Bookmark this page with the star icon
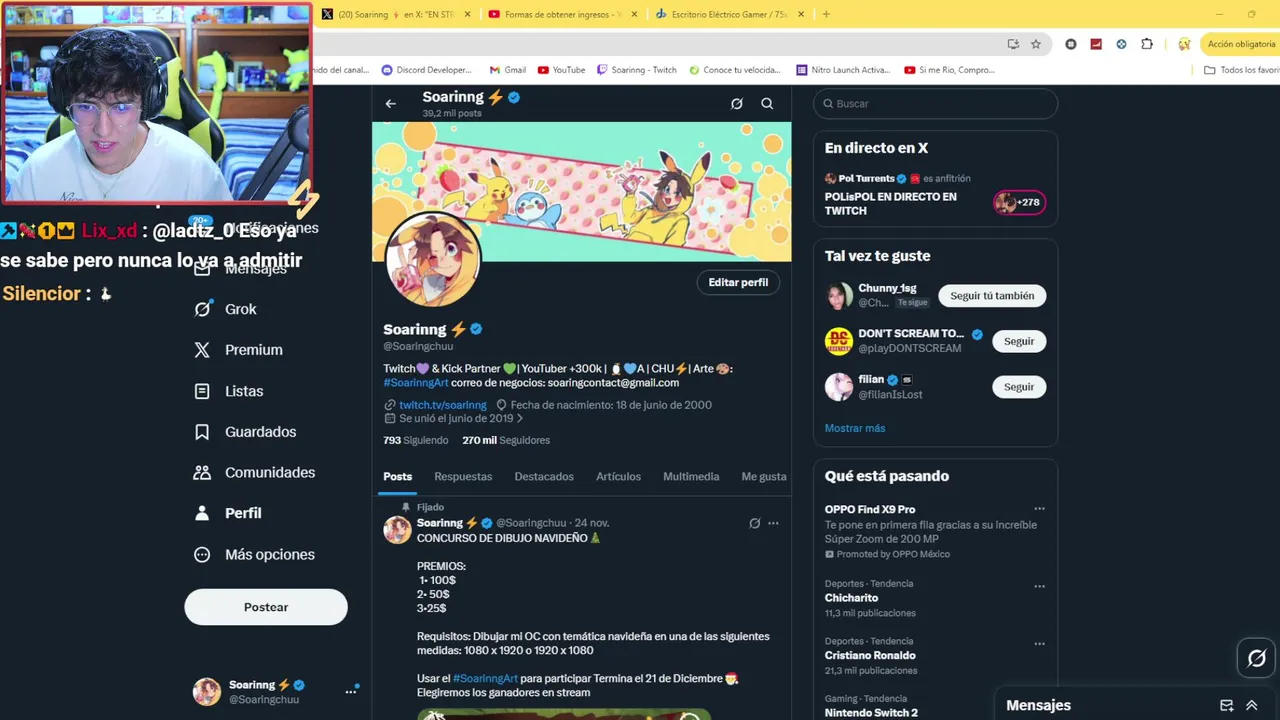The width and height of the screenshot is (1280, 720). [1036, 44]
